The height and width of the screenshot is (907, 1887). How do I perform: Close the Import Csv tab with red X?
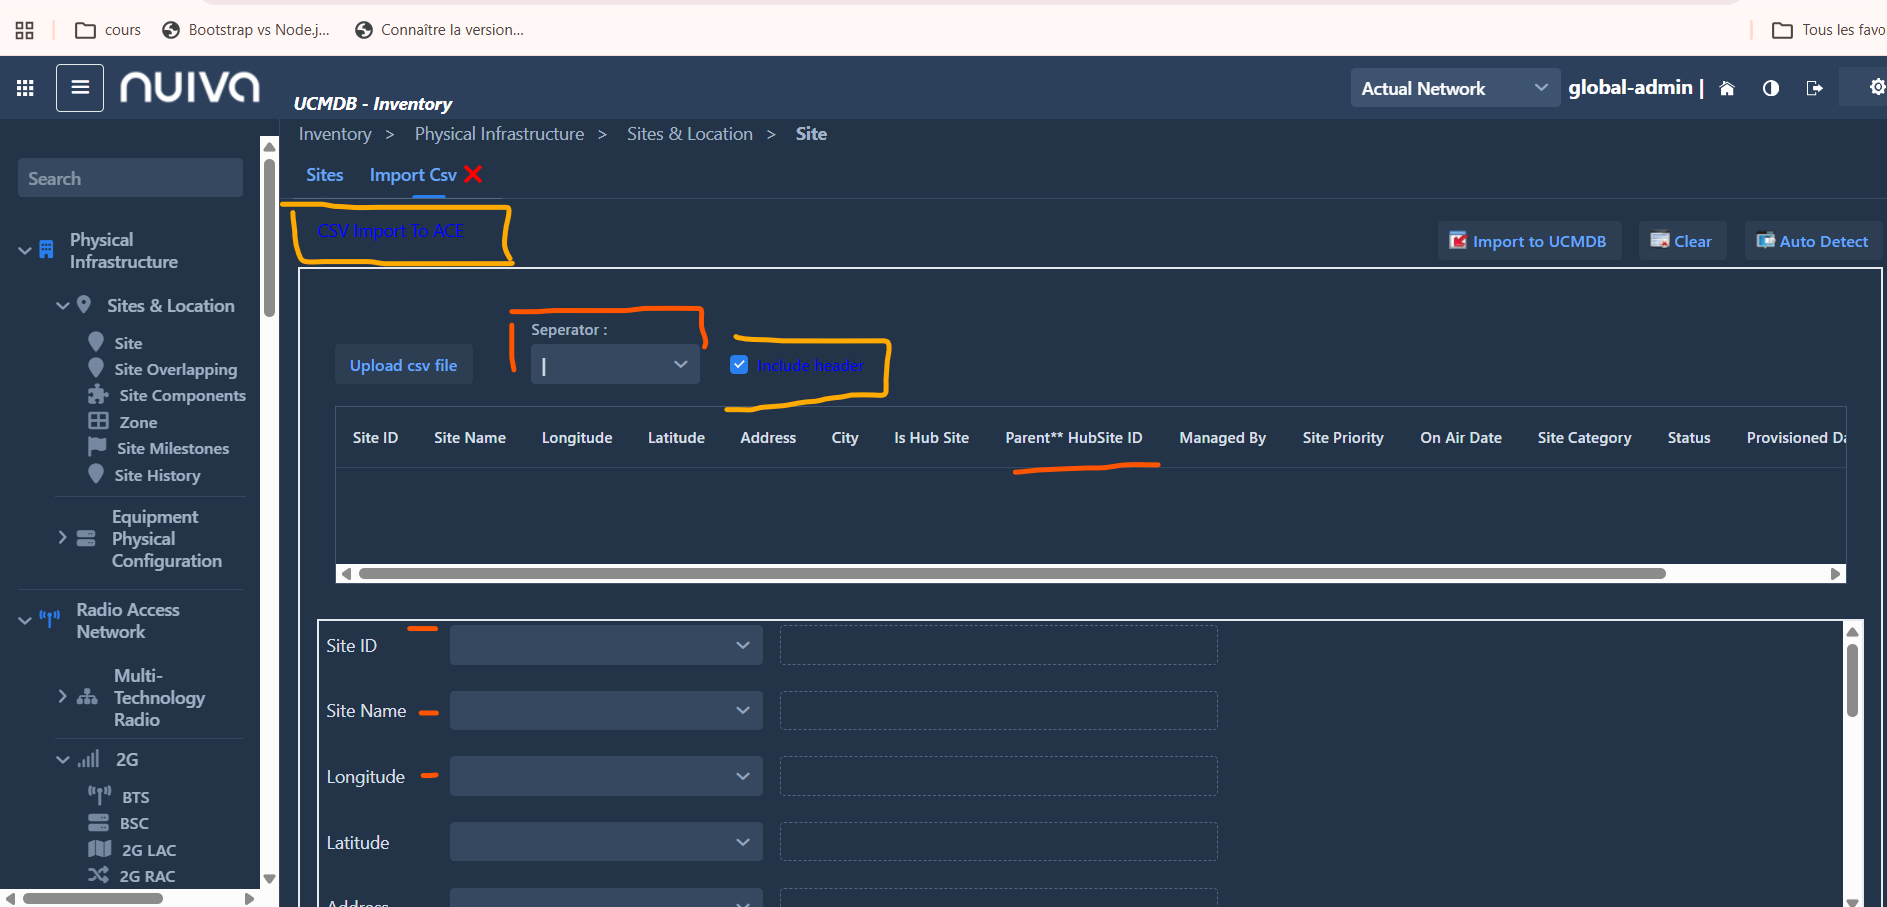click(473, 174)
